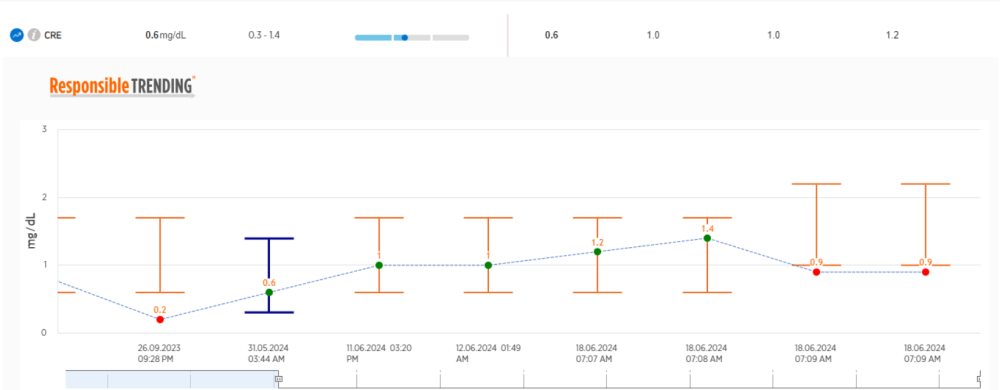Select the current result 0.6 mg/dL

point(166,36)
